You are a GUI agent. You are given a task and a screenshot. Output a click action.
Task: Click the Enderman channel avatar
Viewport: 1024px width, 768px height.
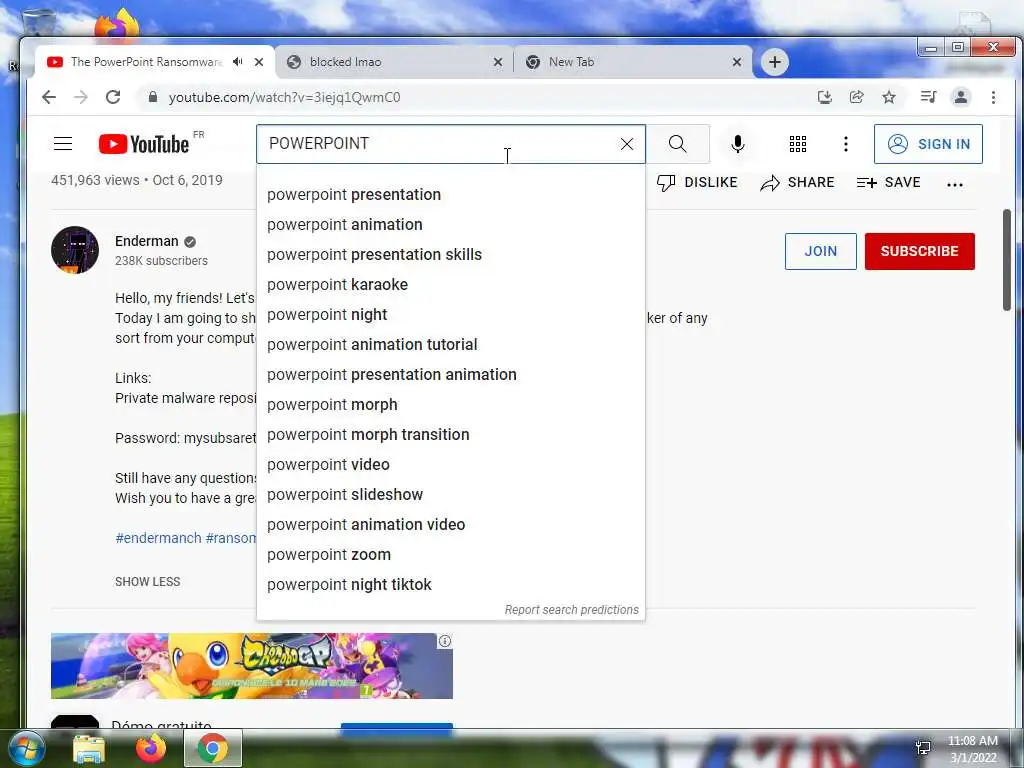pos(75,250)
